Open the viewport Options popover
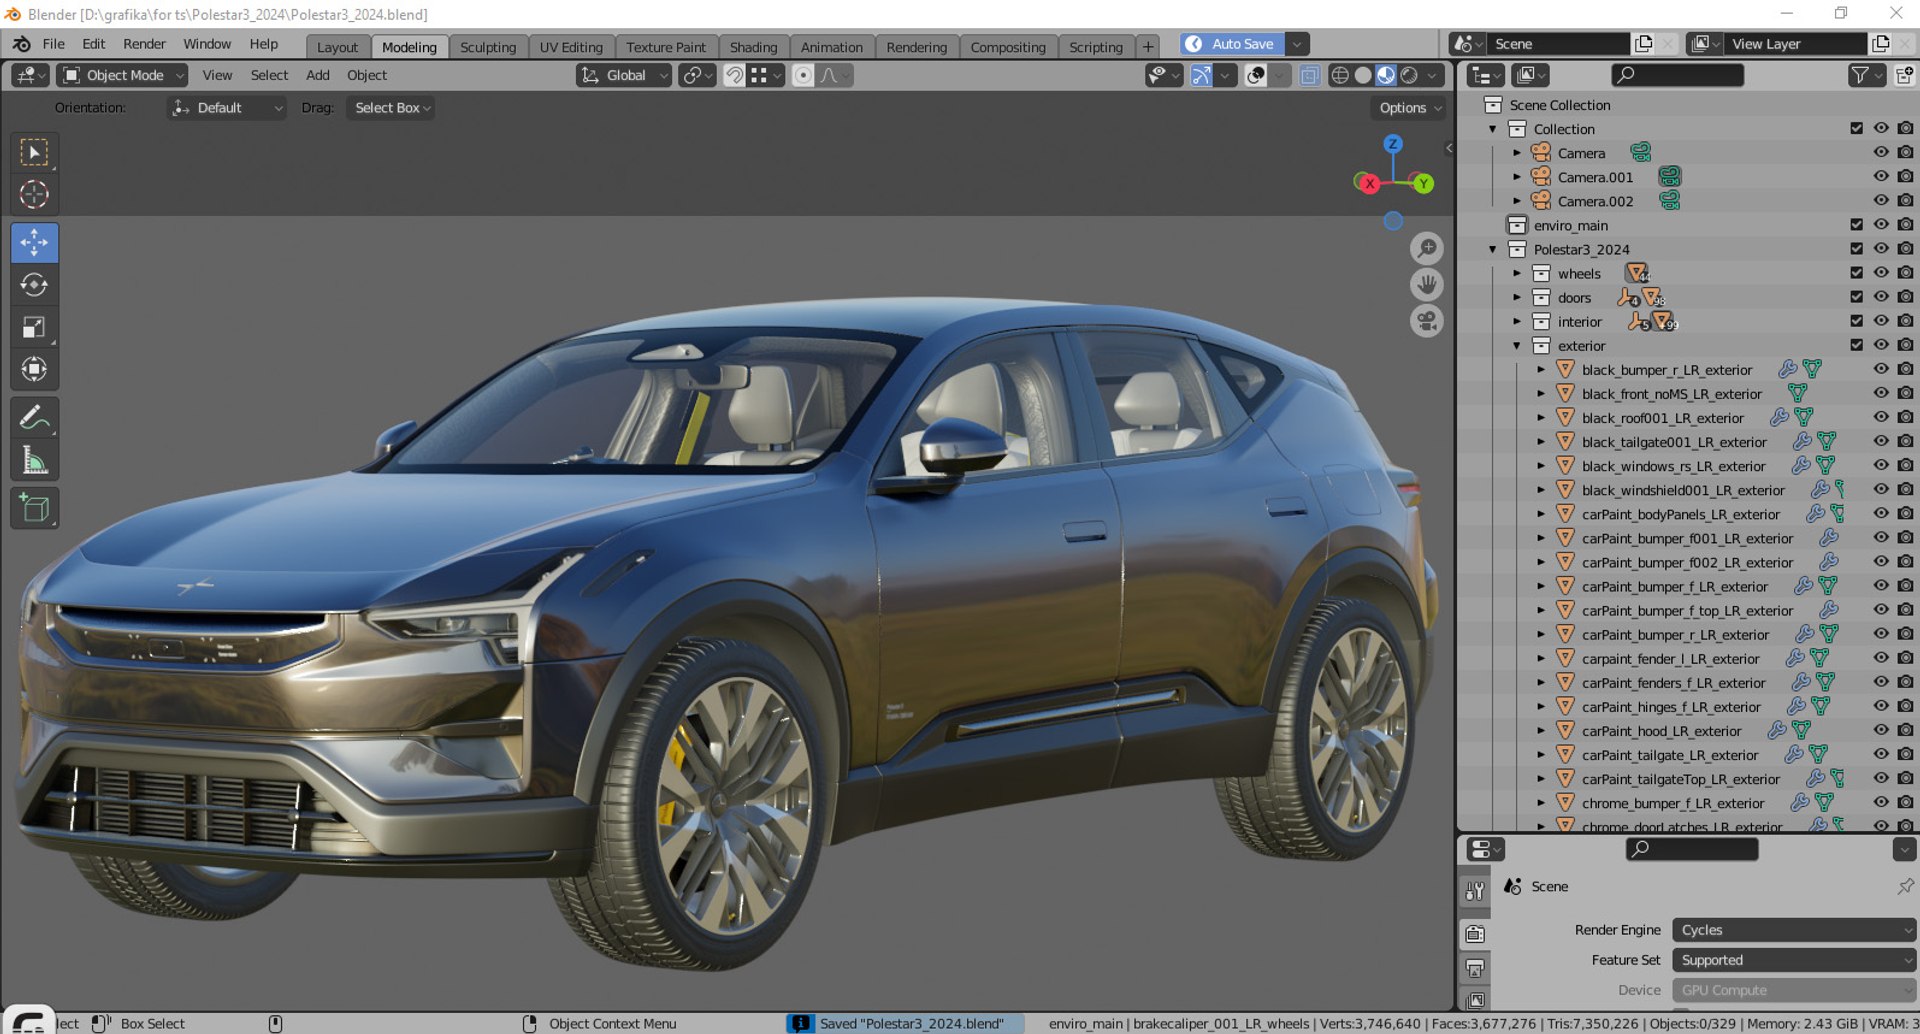Image resolution: width=1920 pixels, height=1034 pixels. coord(1409,108)
